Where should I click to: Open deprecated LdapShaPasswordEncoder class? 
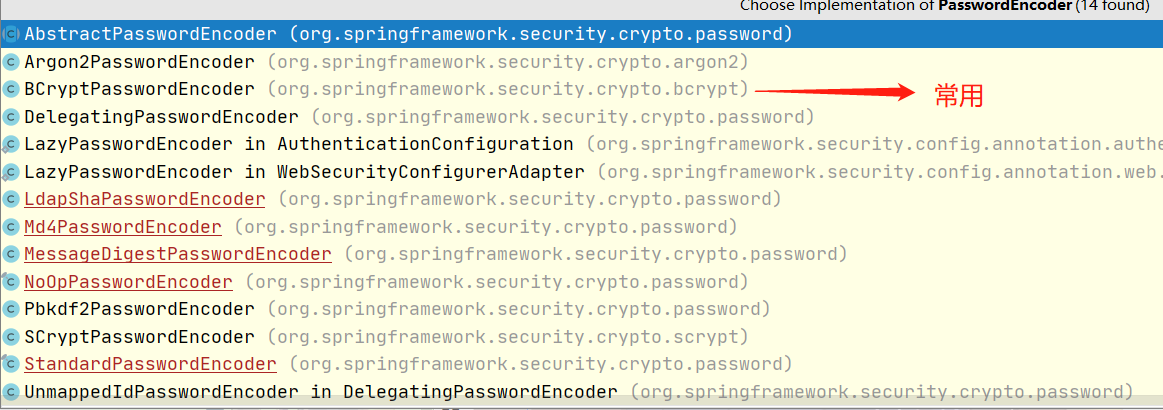pyautogui.click(x=145, y=199)
